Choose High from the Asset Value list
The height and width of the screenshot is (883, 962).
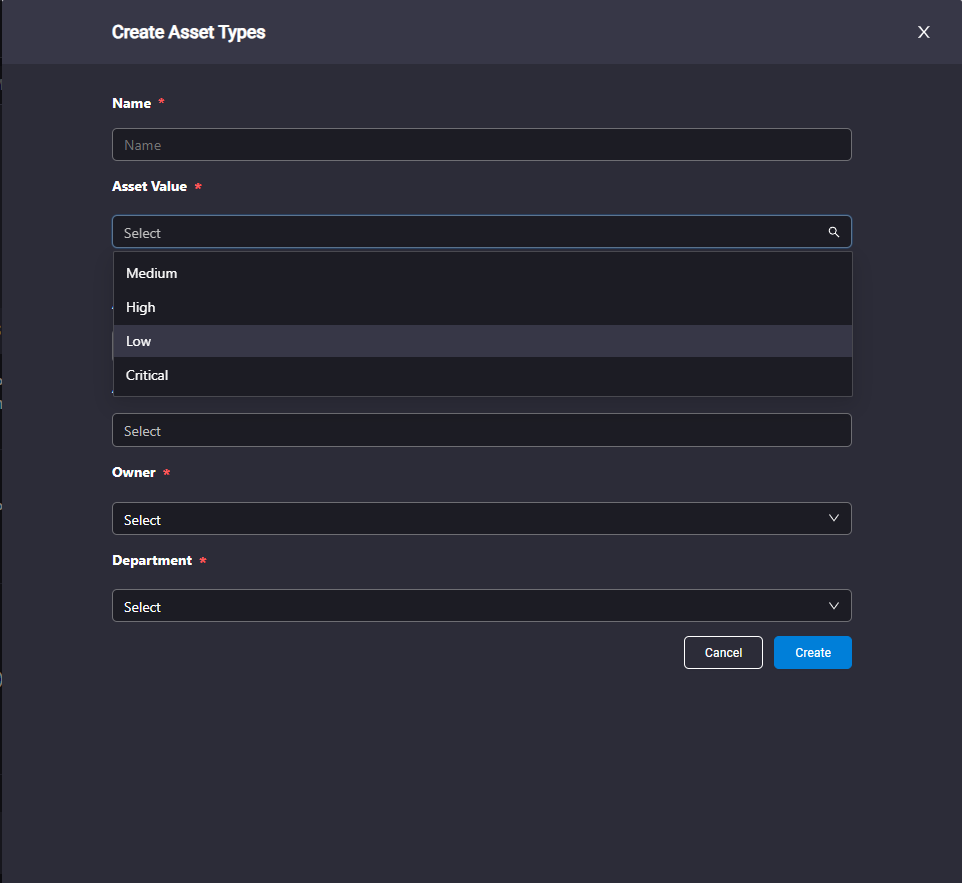click(483, 307)
